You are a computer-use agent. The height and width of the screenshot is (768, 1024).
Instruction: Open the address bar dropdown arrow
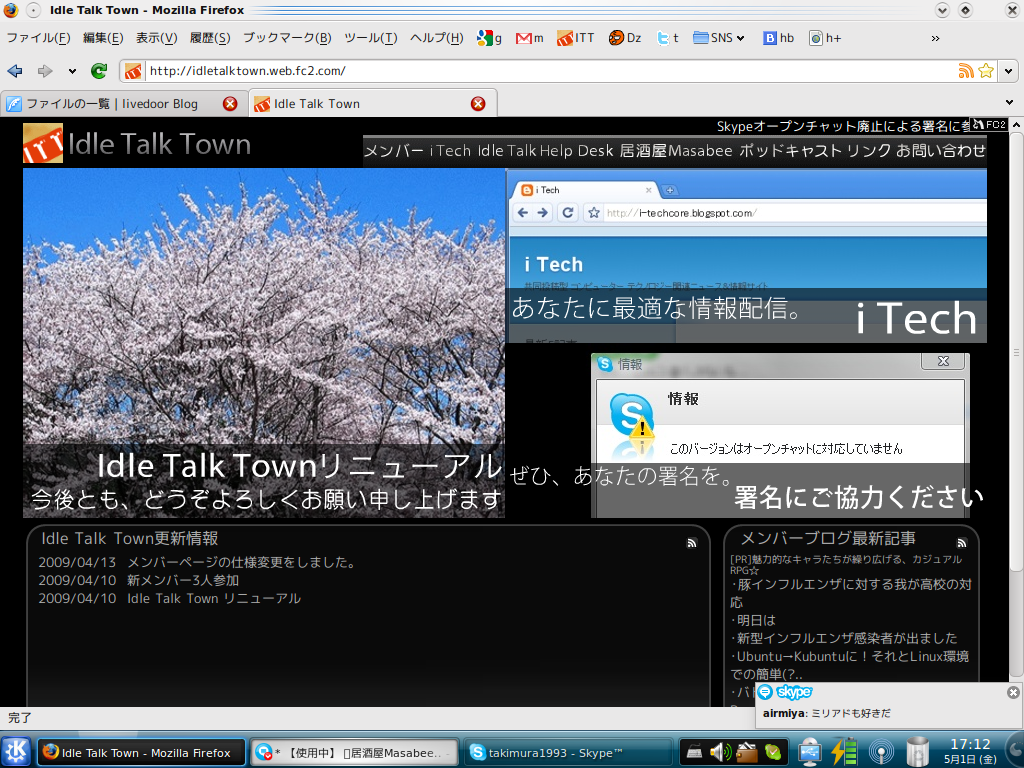[x=1008, y=71]
